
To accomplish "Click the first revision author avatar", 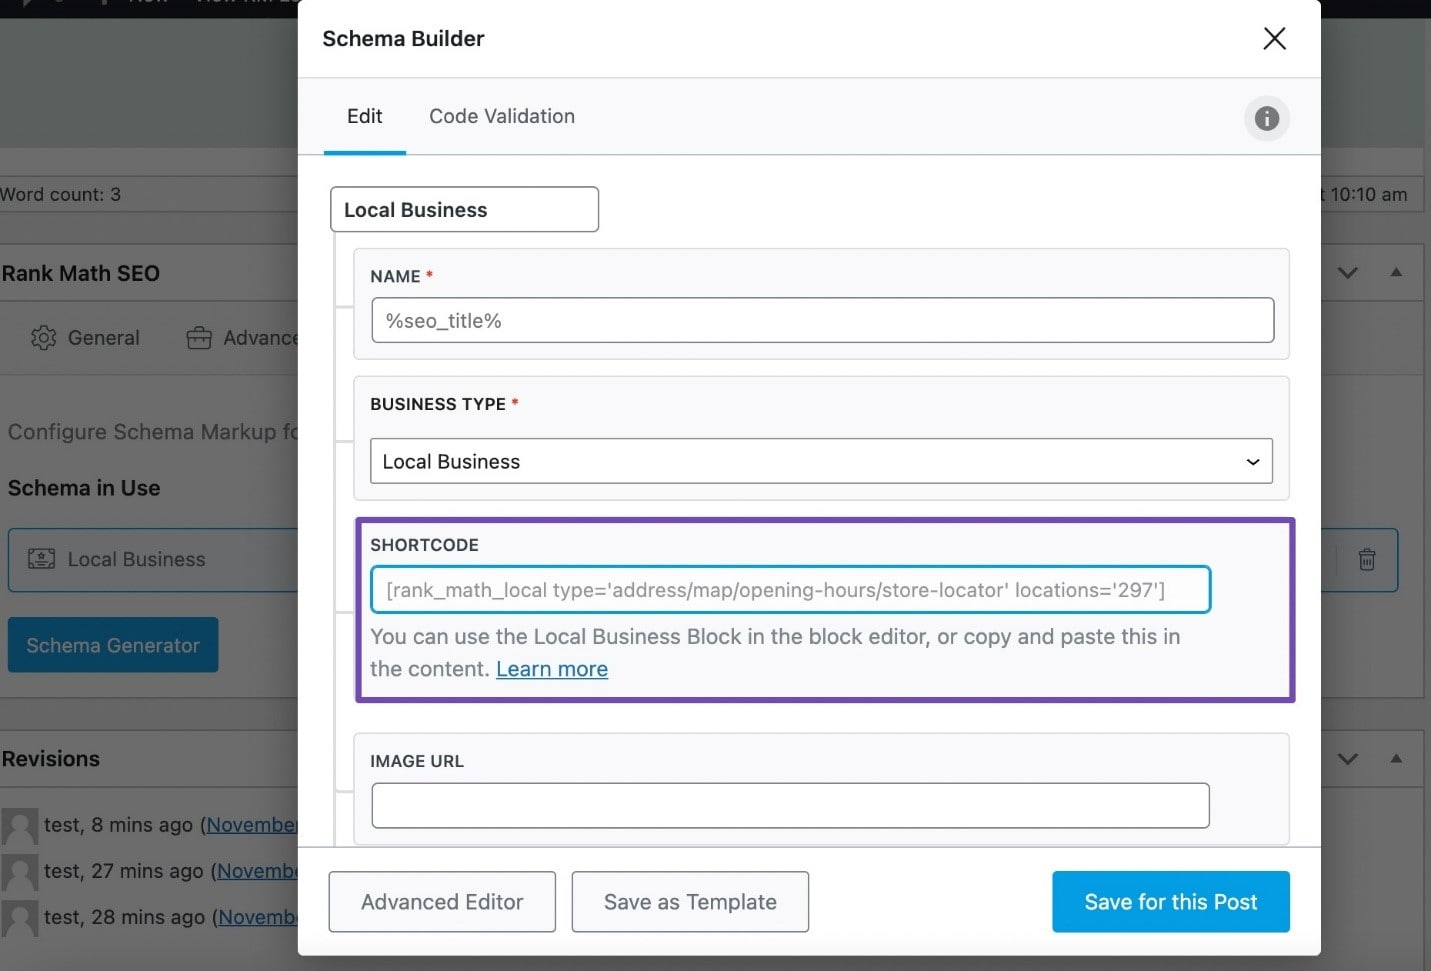I will 19,826.
